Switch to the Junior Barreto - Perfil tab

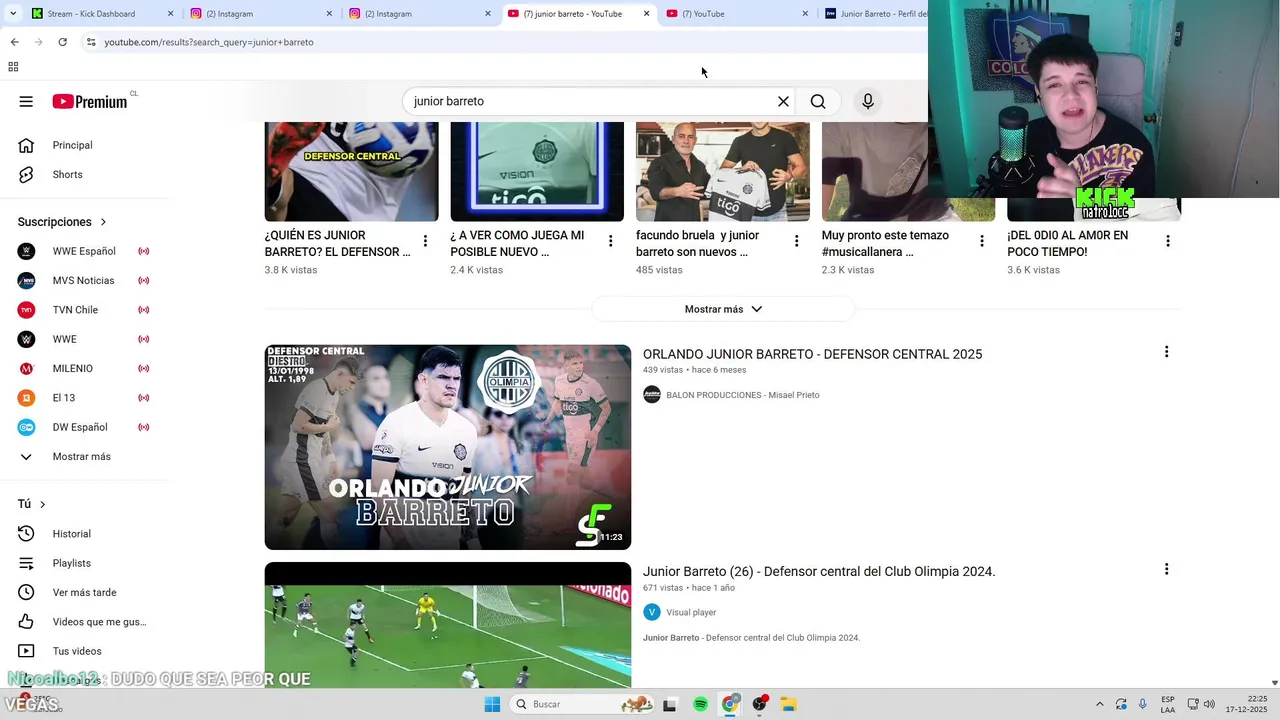(x=874, y=14)
